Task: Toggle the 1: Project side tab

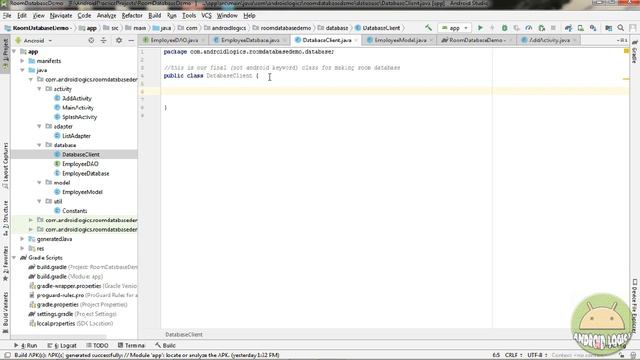Action: (x=5, y=55)
